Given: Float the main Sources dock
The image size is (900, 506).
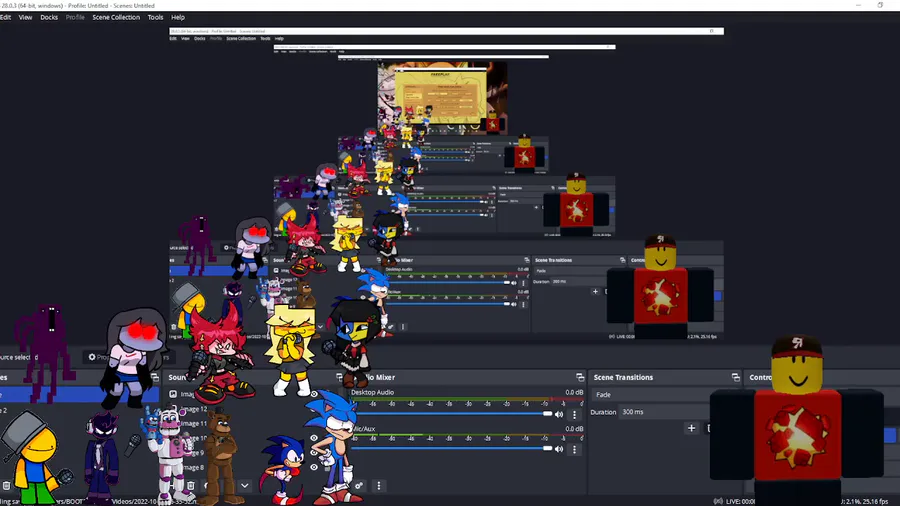Looking at the screenshot, I should 339,377.
